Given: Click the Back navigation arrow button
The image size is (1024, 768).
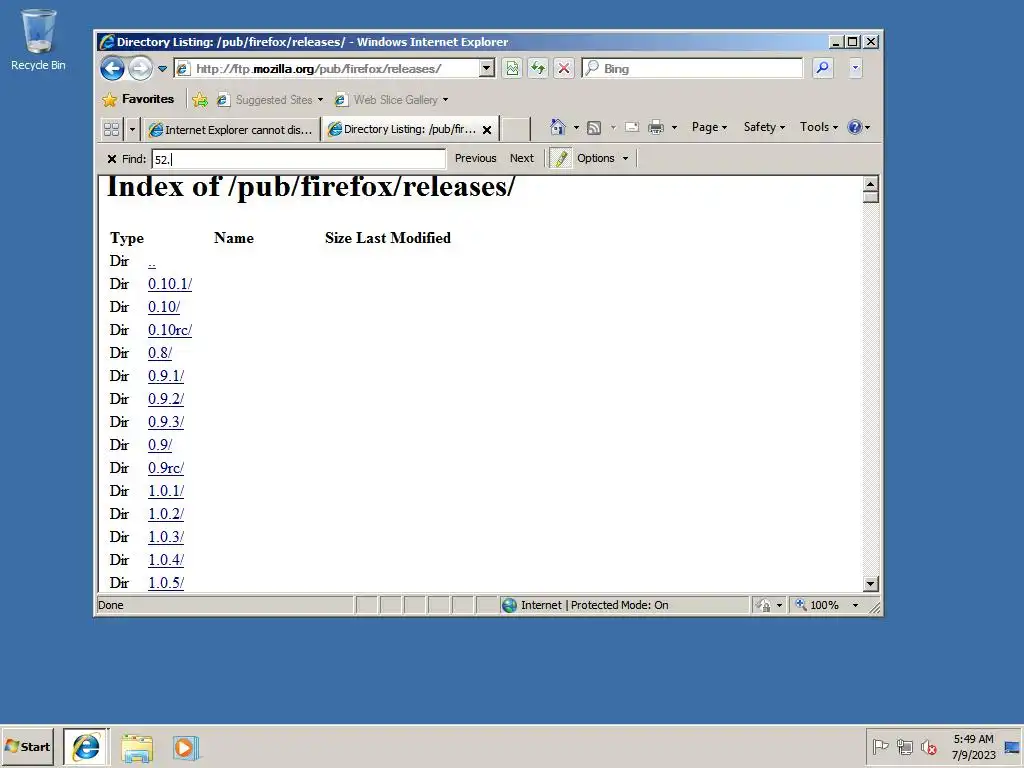Looking at the screenshot, I should pos(112,69).
